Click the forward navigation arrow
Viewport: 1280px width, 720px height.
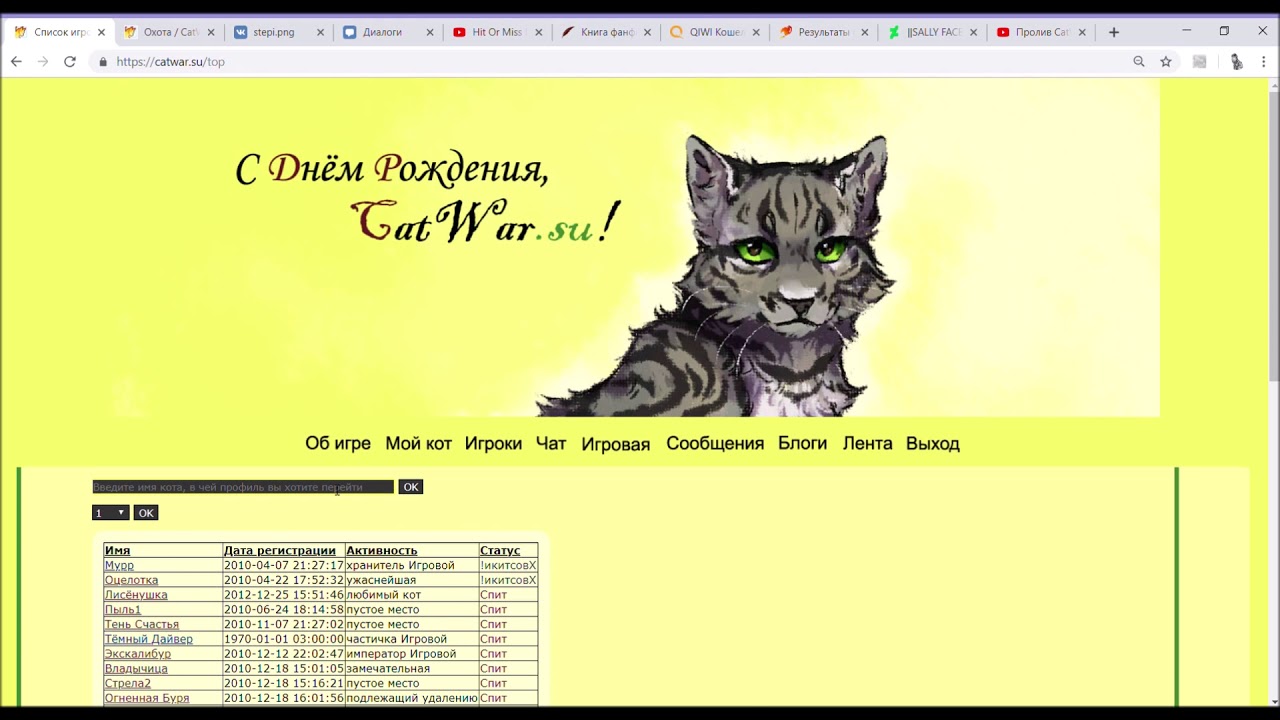(x=42, y=61)
